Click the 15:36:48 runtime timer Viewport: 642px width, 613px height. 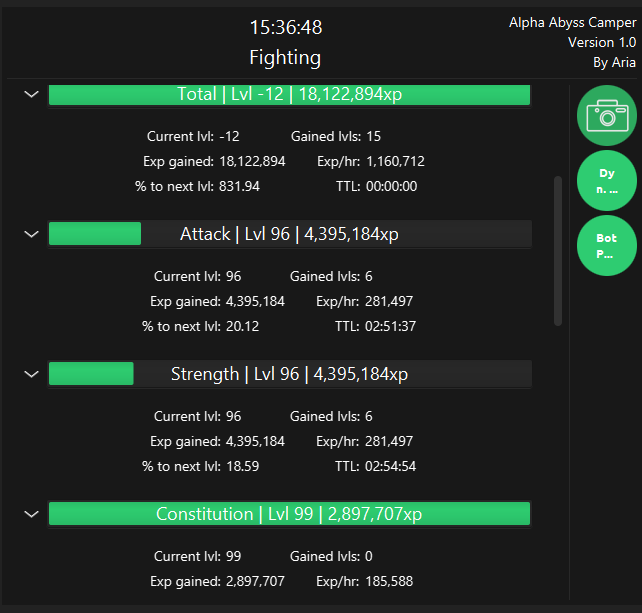pyautogui.click(x=285, y=27)
